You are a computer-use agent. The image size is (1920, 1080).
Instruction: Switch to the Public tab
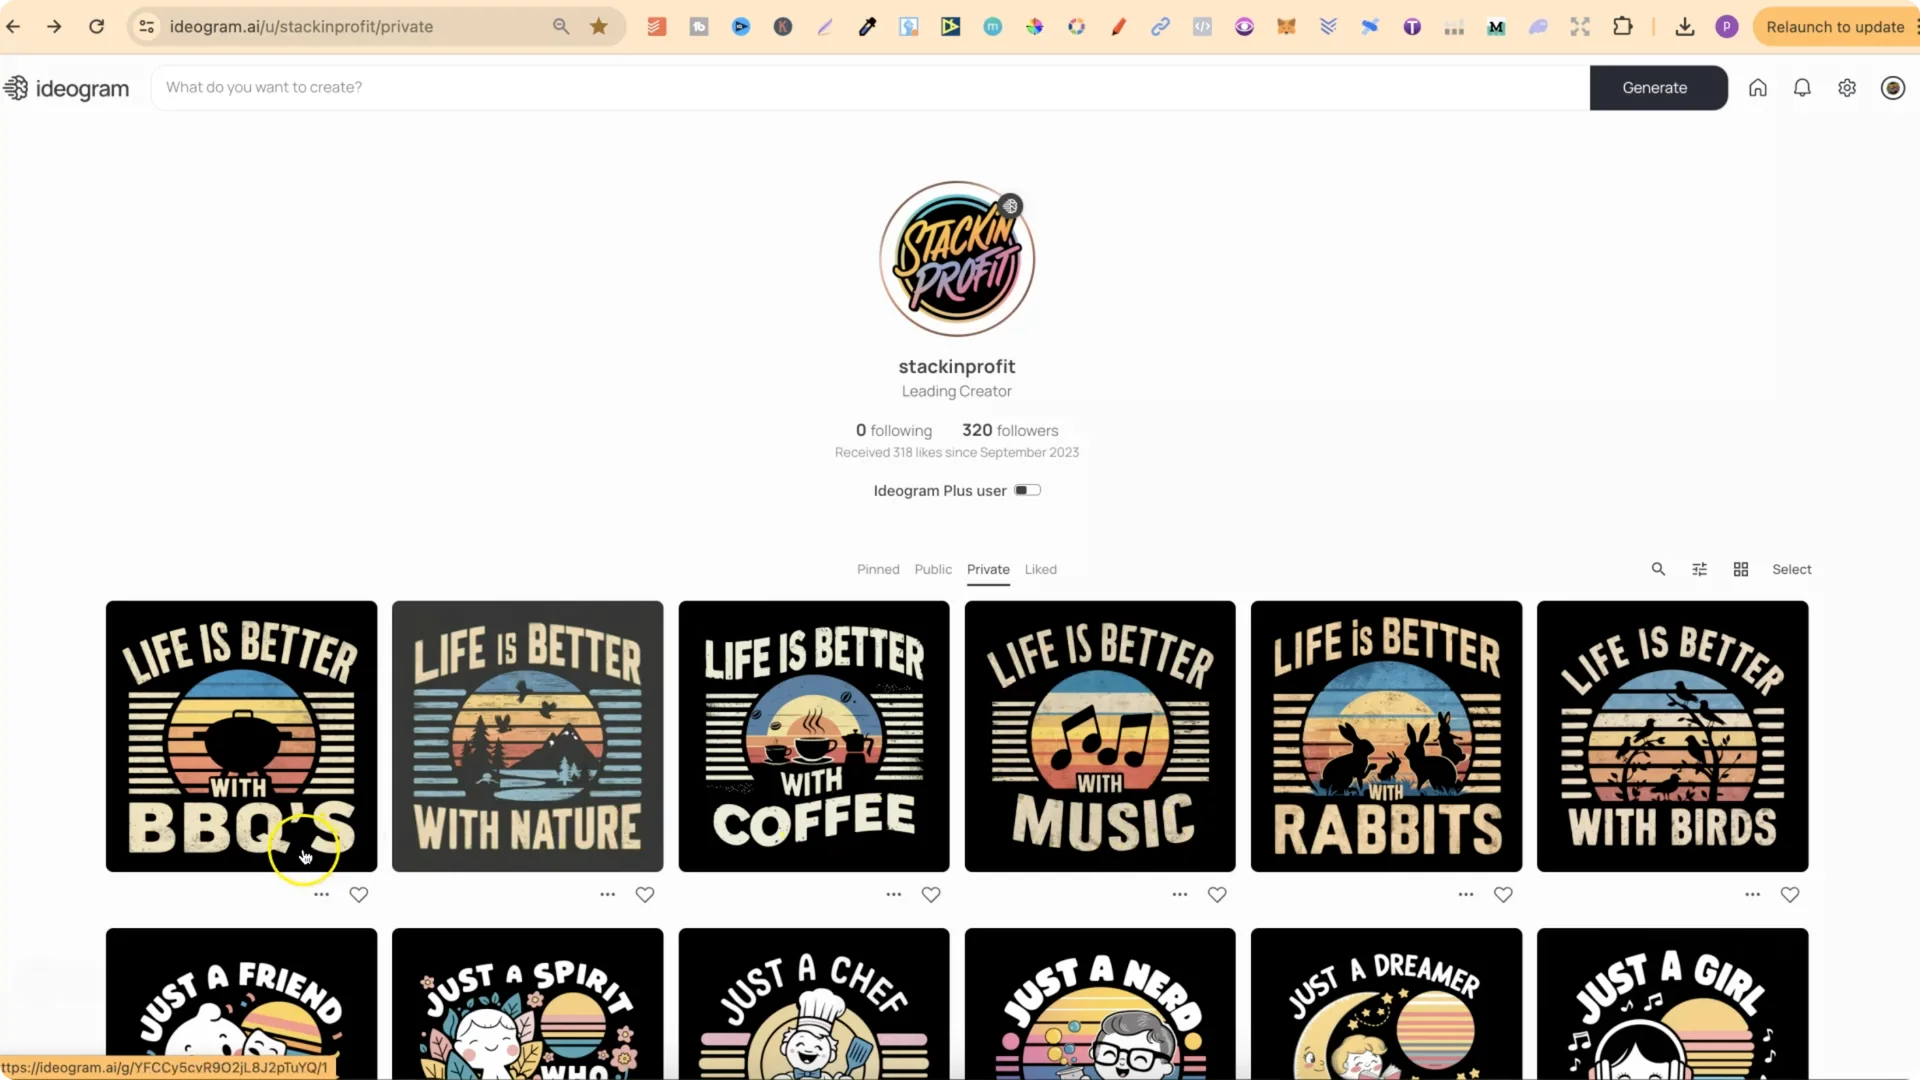(933, 569)
